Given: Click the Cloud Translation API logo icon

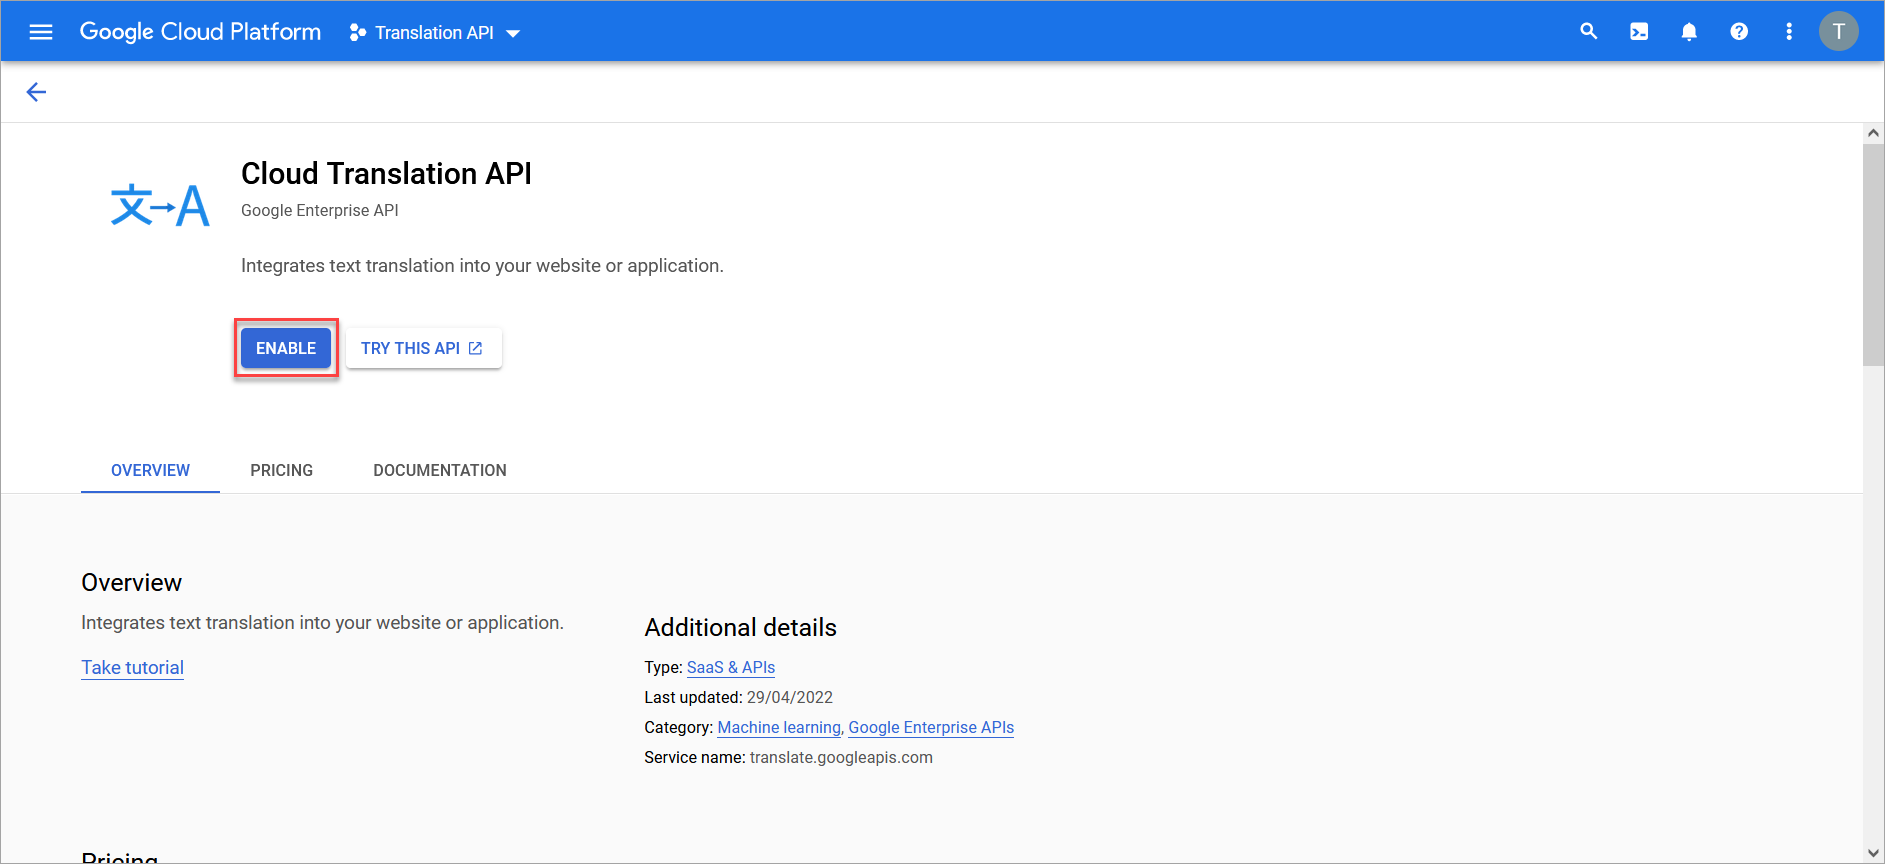Looking at the screenshot, I should 160,205.
